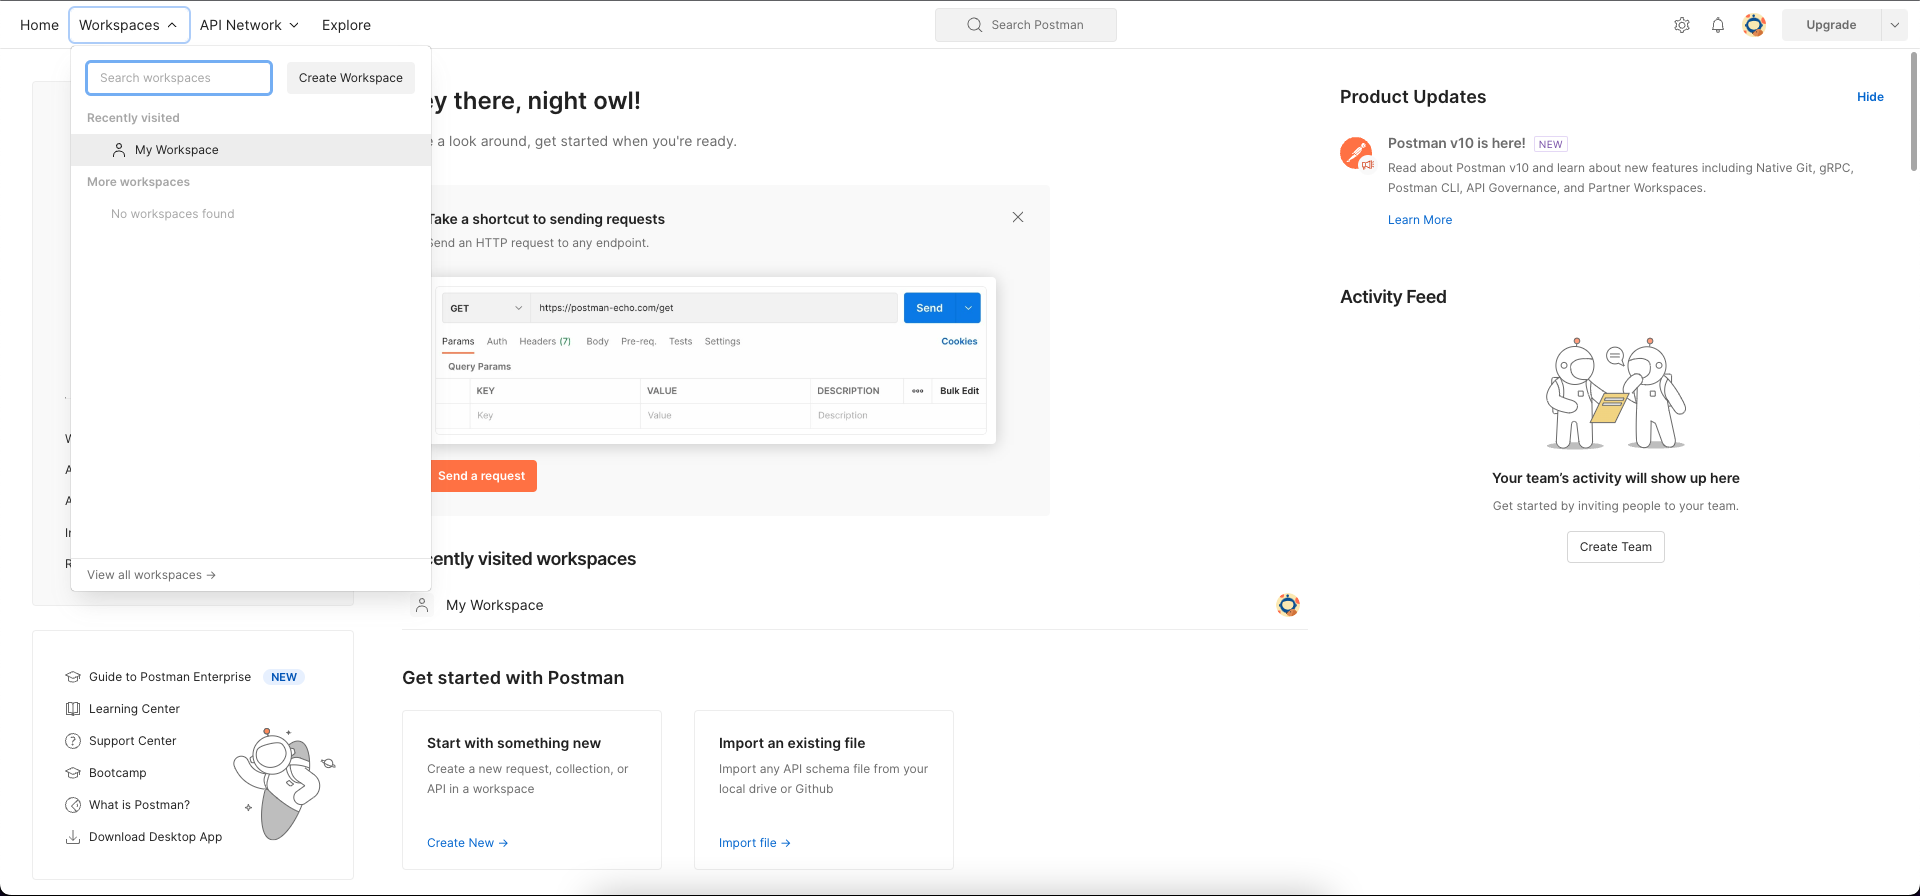This screenshot has width=1920, height=896.
Task: Focus the Search workspaces field
Action: pyautogui.click(x=179, y=78)
